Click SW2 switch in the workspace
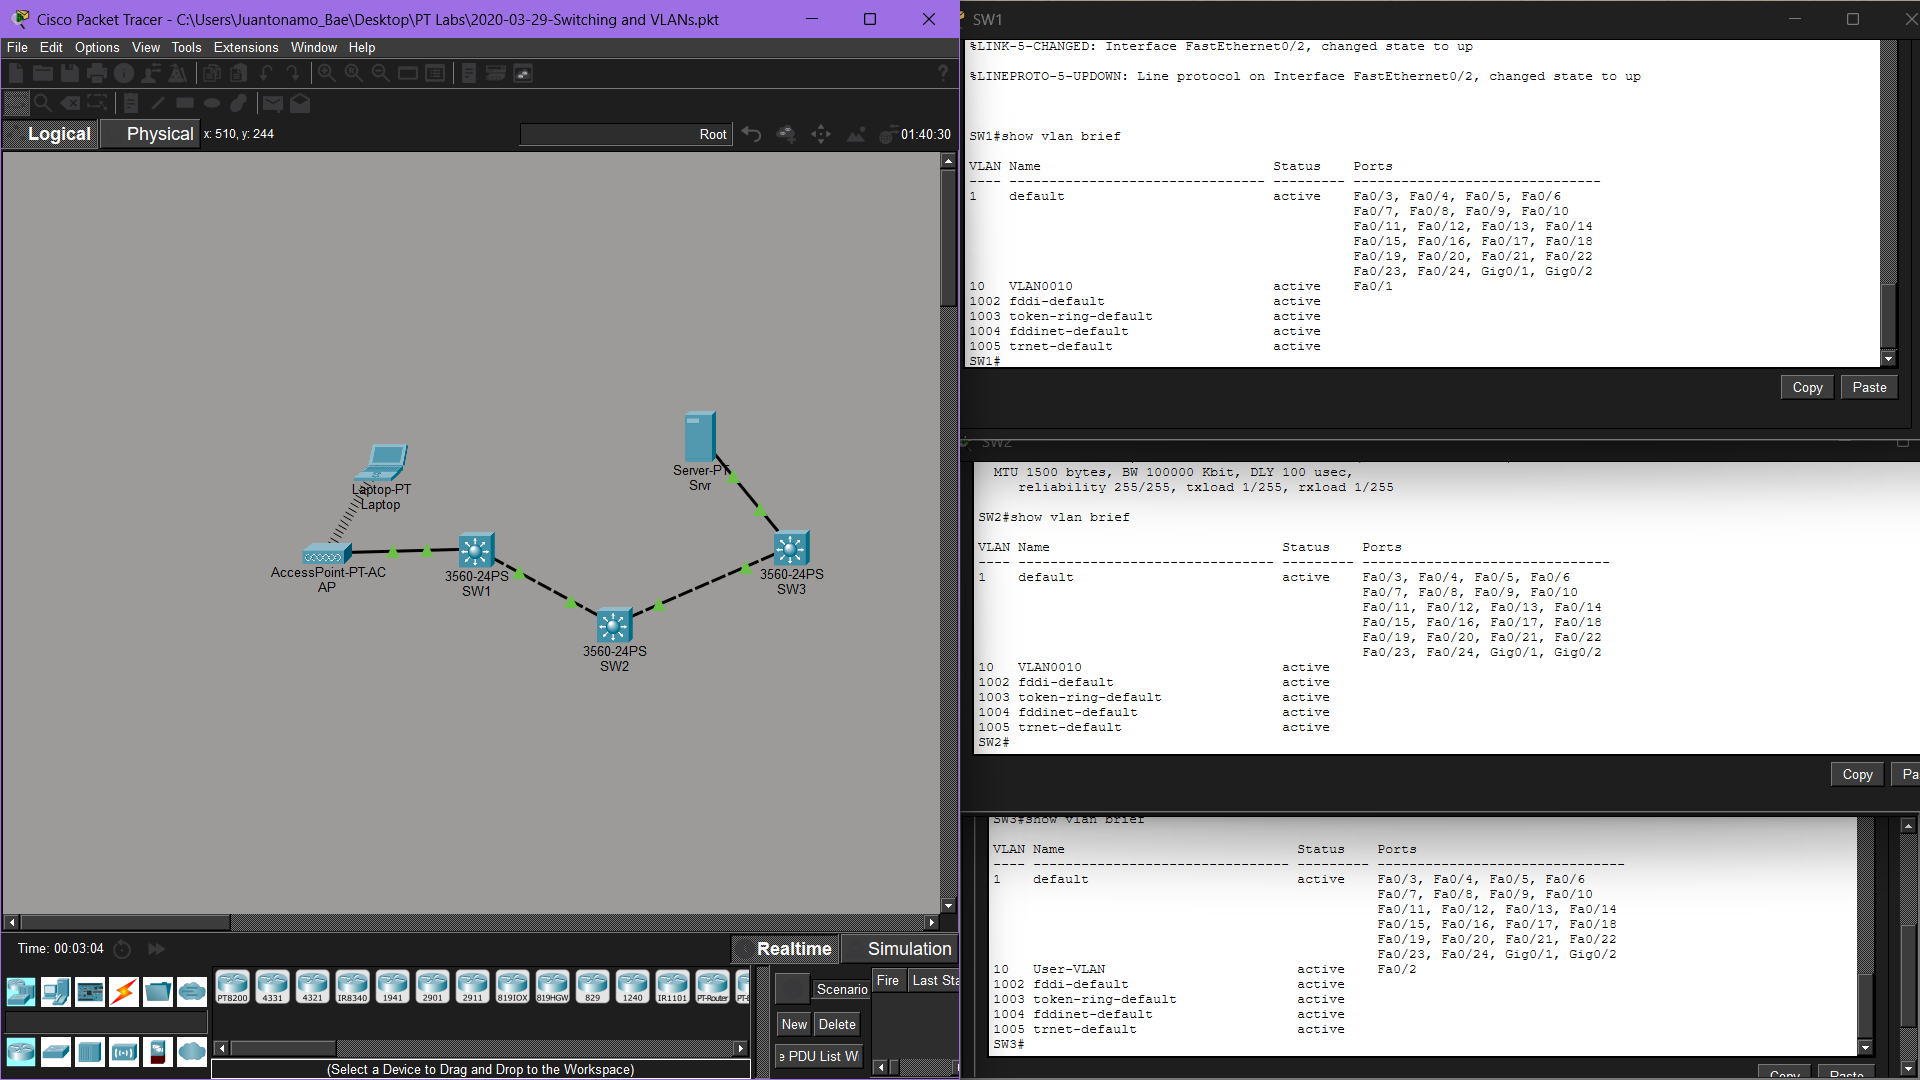The height and width of the screenshot is (1080, 1920). pyautogui.click(x=614, y=627)
